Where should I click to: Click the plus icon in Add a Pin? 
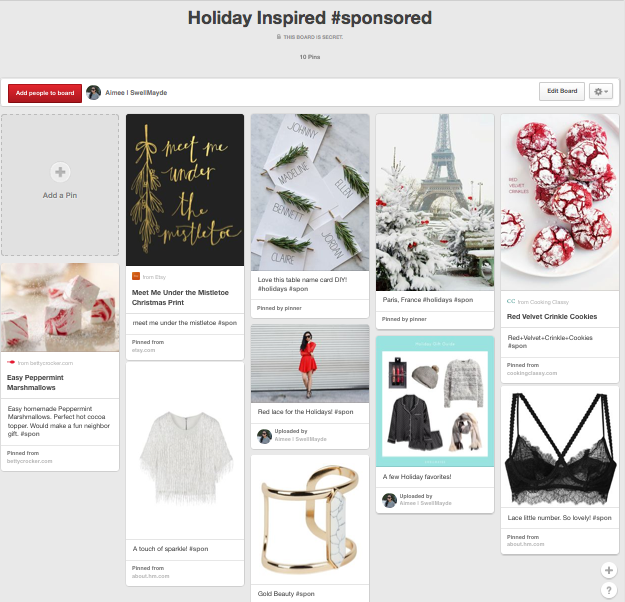coord(60,172)
